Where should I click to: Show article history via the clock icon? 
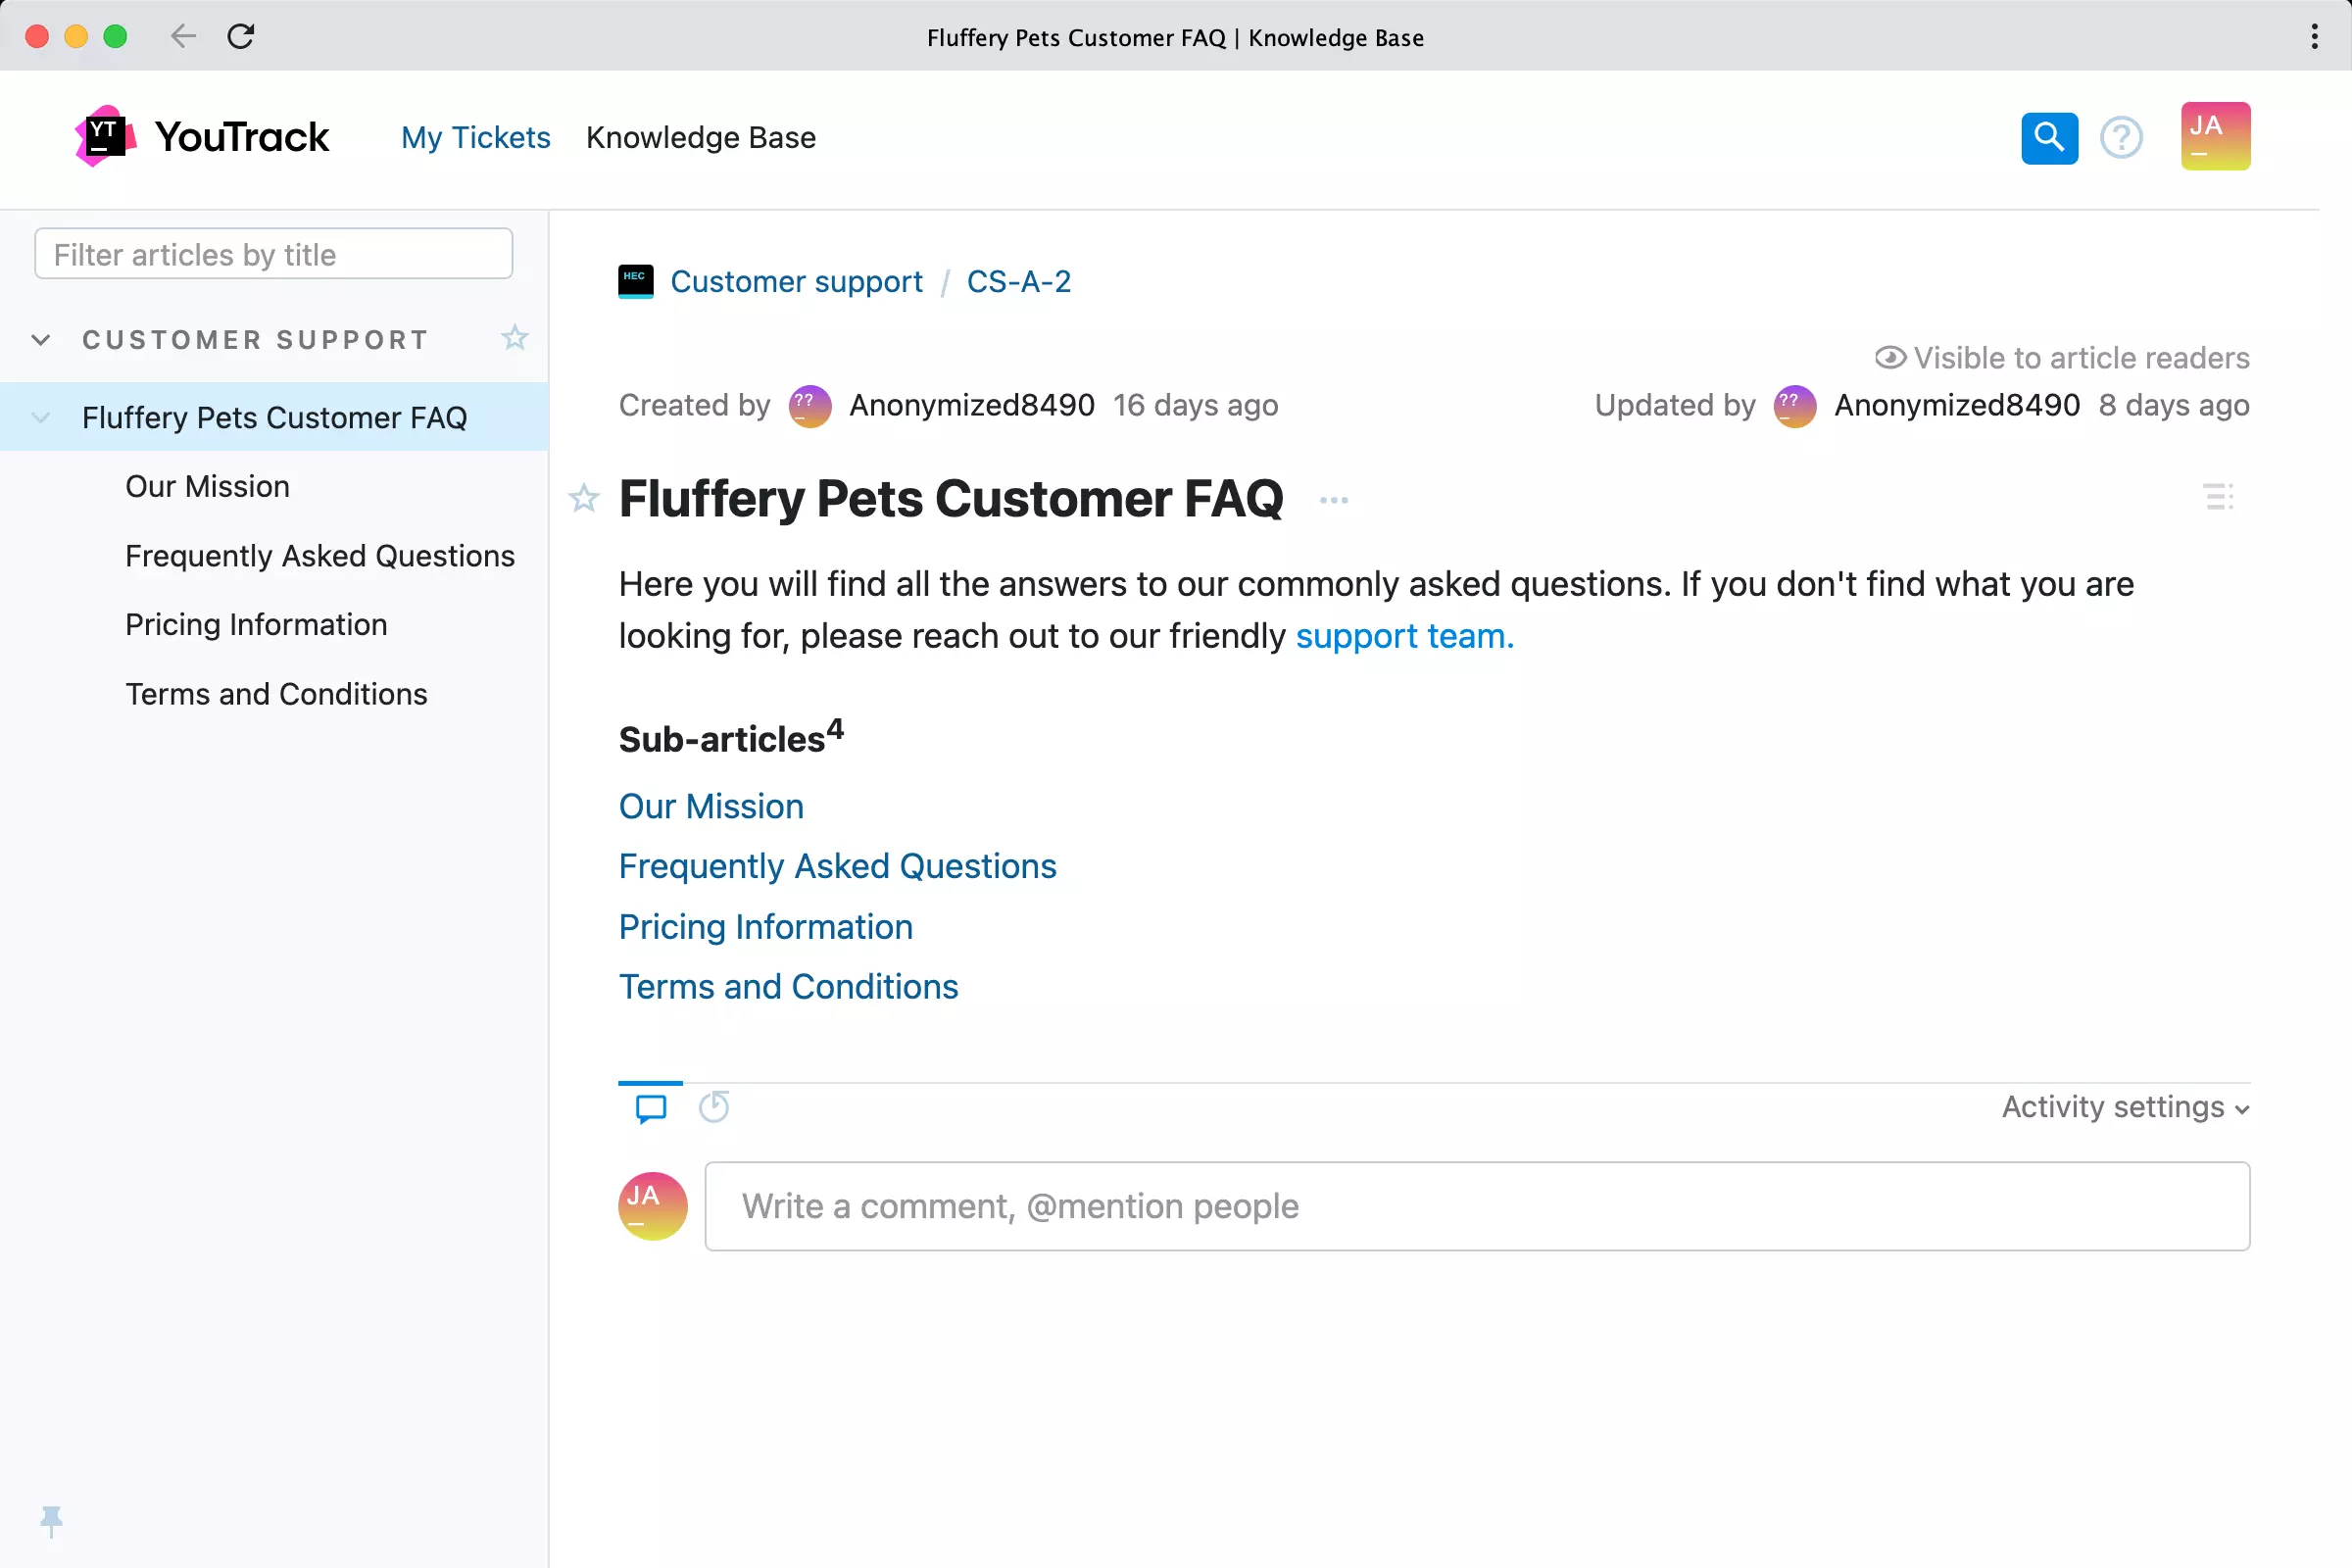point(714,1107)
